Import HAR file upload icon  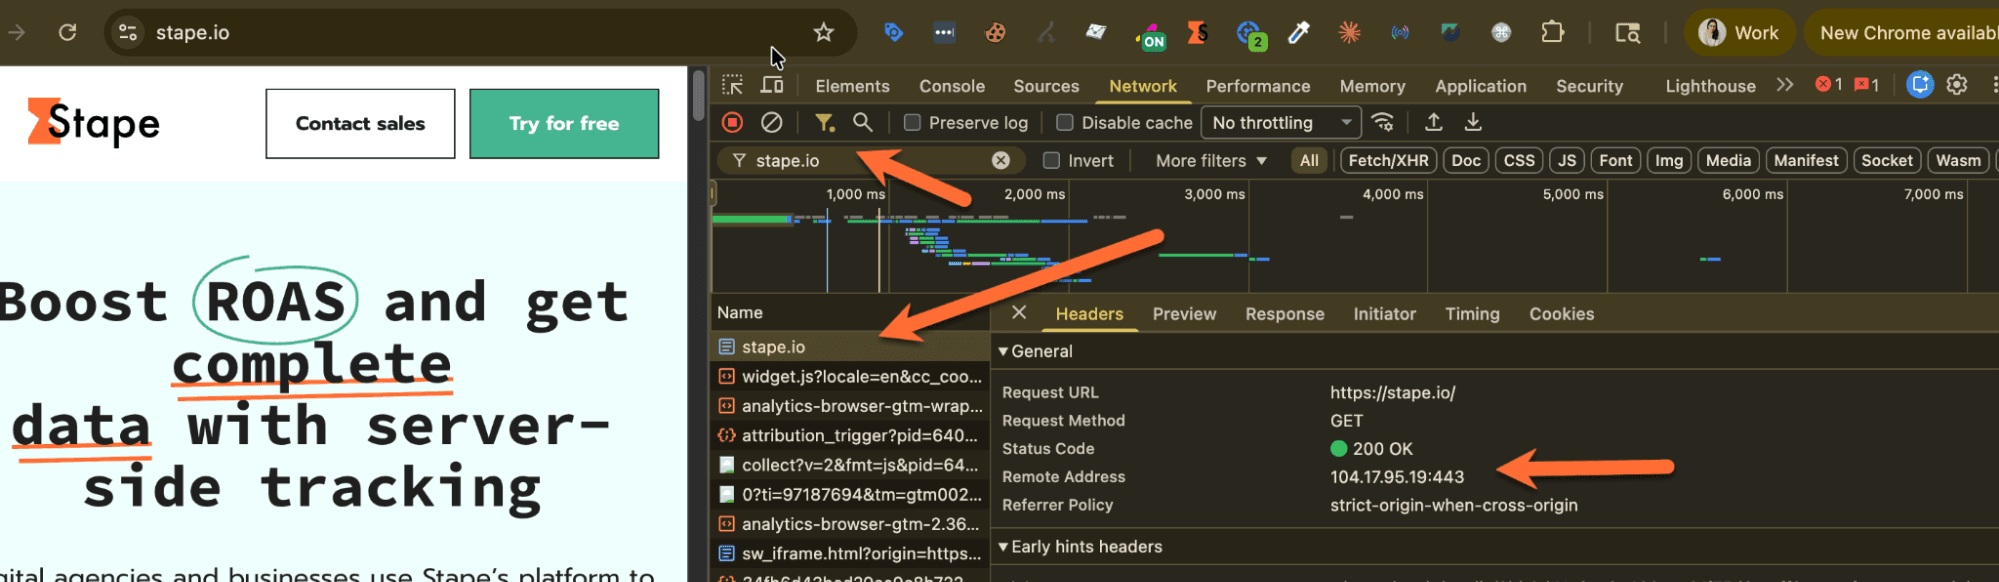1433,122
